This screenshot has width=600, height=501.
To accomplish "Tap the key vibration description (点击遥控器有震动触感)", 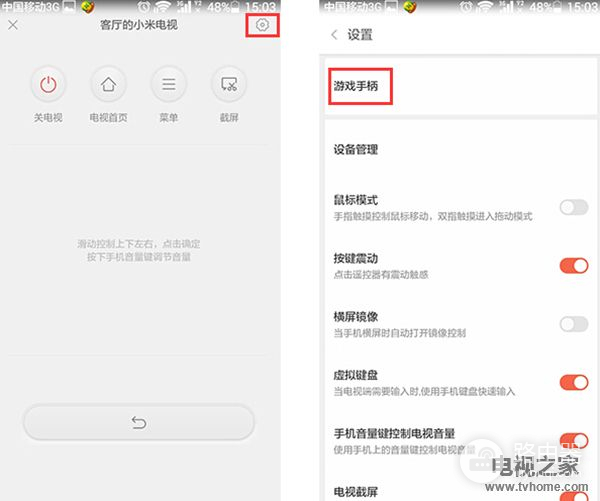I will coord(381,275).
